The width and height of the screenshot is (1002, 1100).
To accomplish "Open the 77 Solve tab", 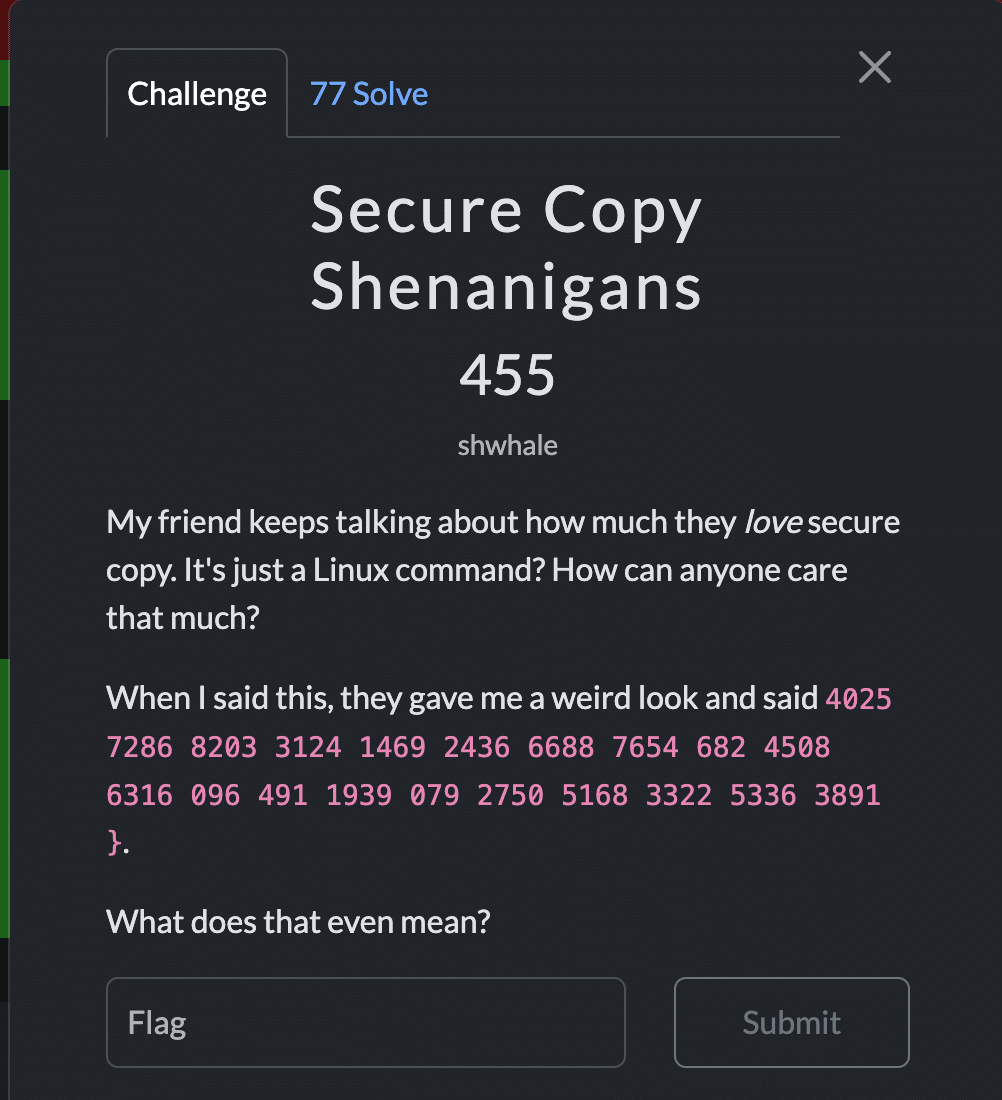I will [x=368, y=94].
